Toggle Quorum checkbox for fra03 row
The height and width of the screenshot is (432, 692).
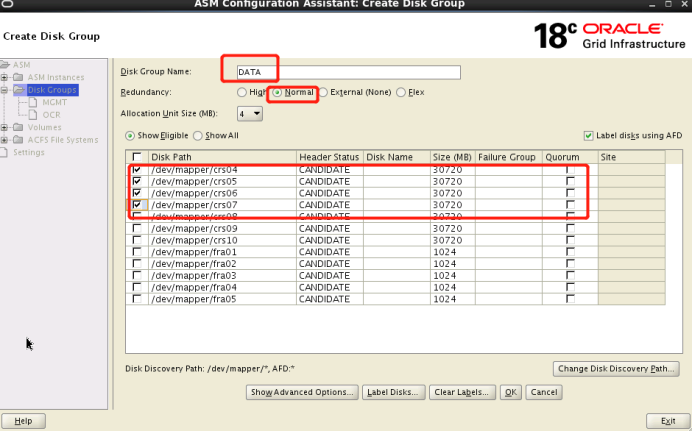(570, 275)
